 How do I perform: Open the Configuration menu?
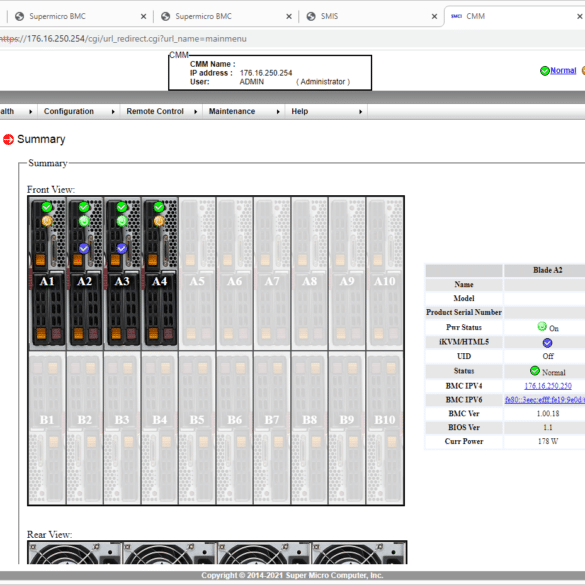[69, 111]
